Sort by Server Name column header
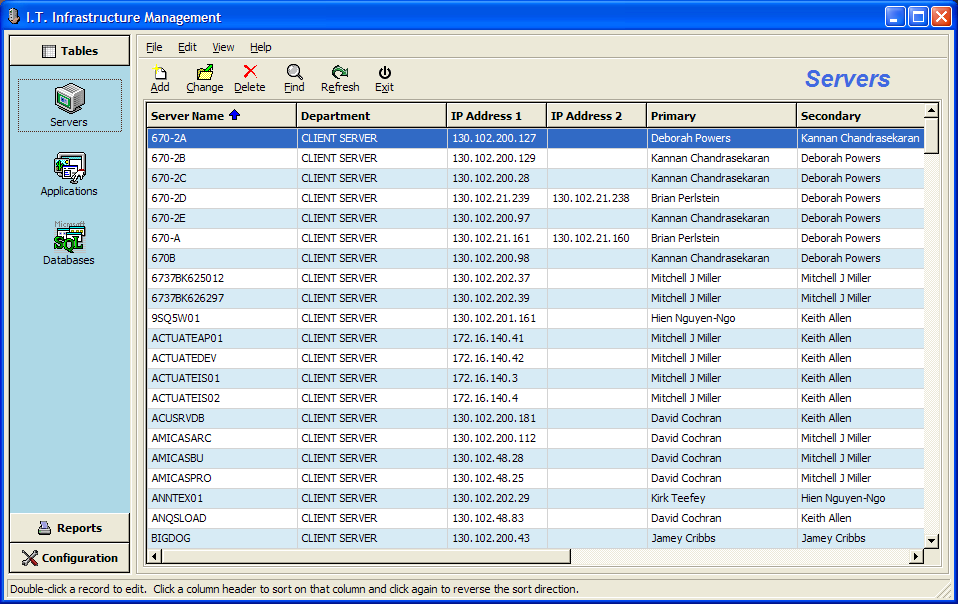 [221, 116]
